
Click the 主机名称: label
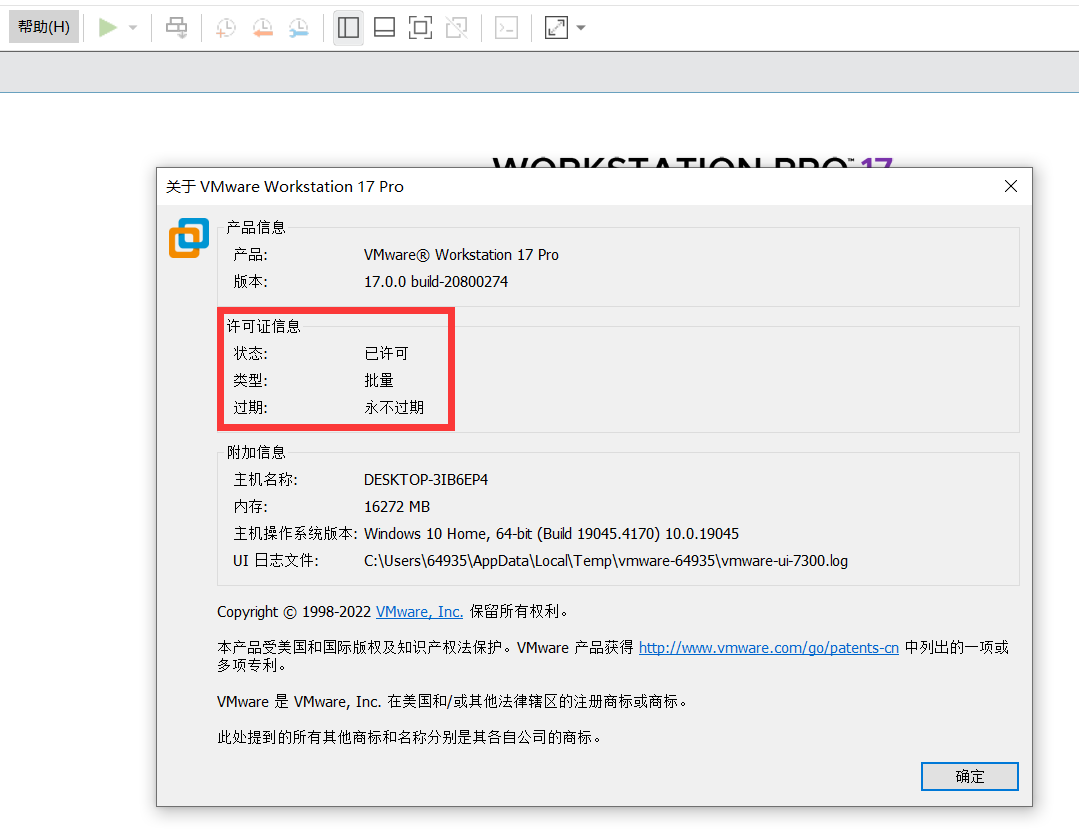(266, 480)
